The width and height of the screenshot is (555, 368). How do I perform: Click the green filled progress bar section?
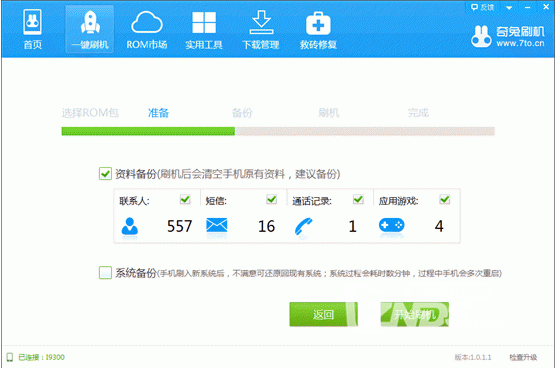pos(148,131)
